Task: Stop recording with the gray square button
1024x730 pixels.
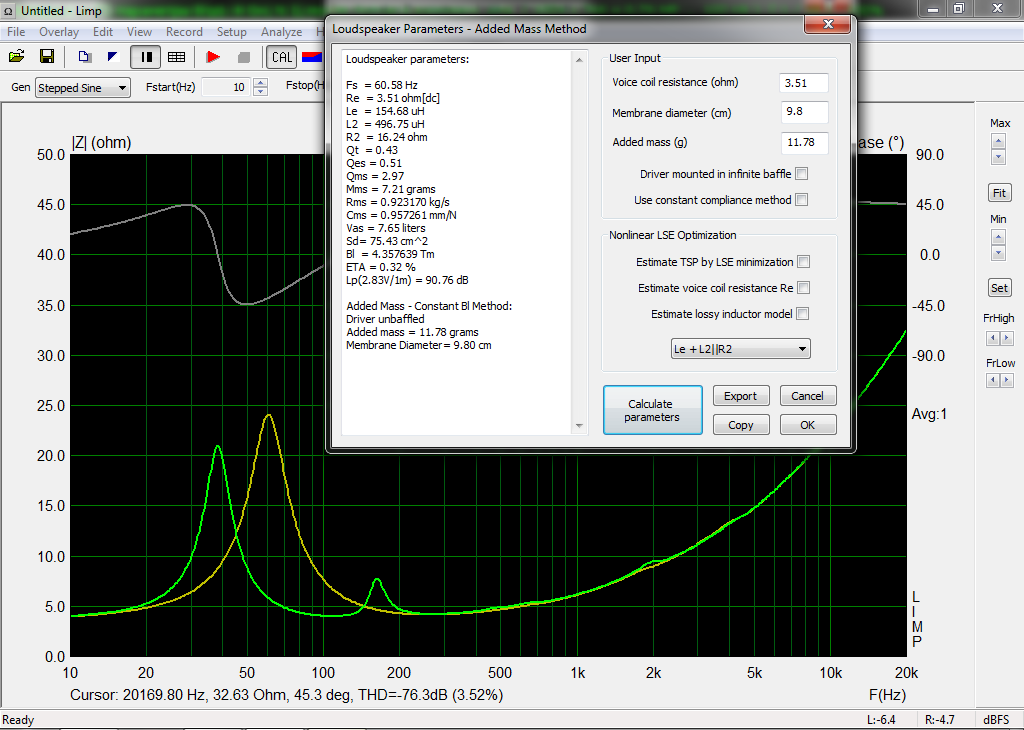Action: [244, 57]
